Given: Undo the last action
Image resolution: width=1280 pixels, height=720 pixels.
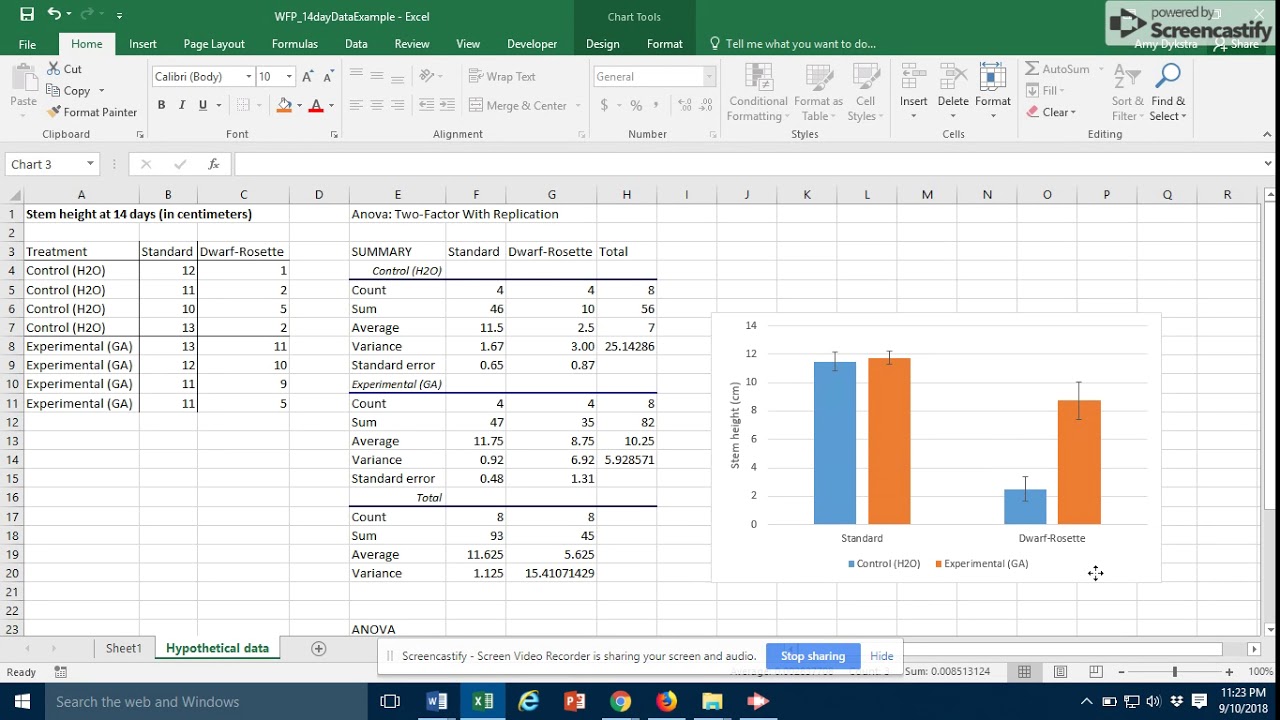Looking at the screenshot, I should 54,15.
